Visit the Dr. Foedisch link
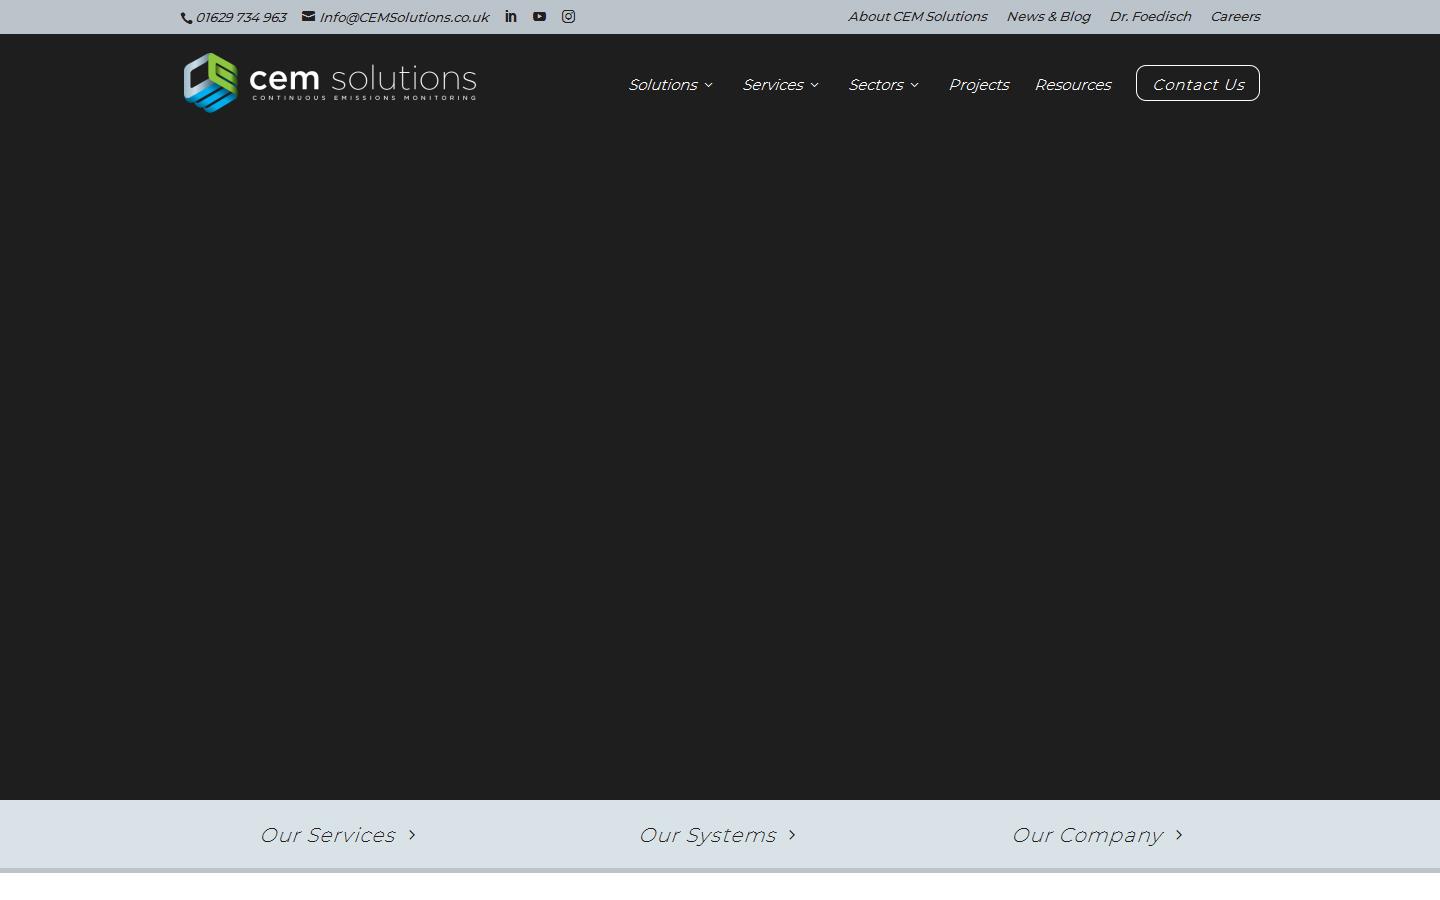Screen dimensions: 1440x900 coord(1150,16)
